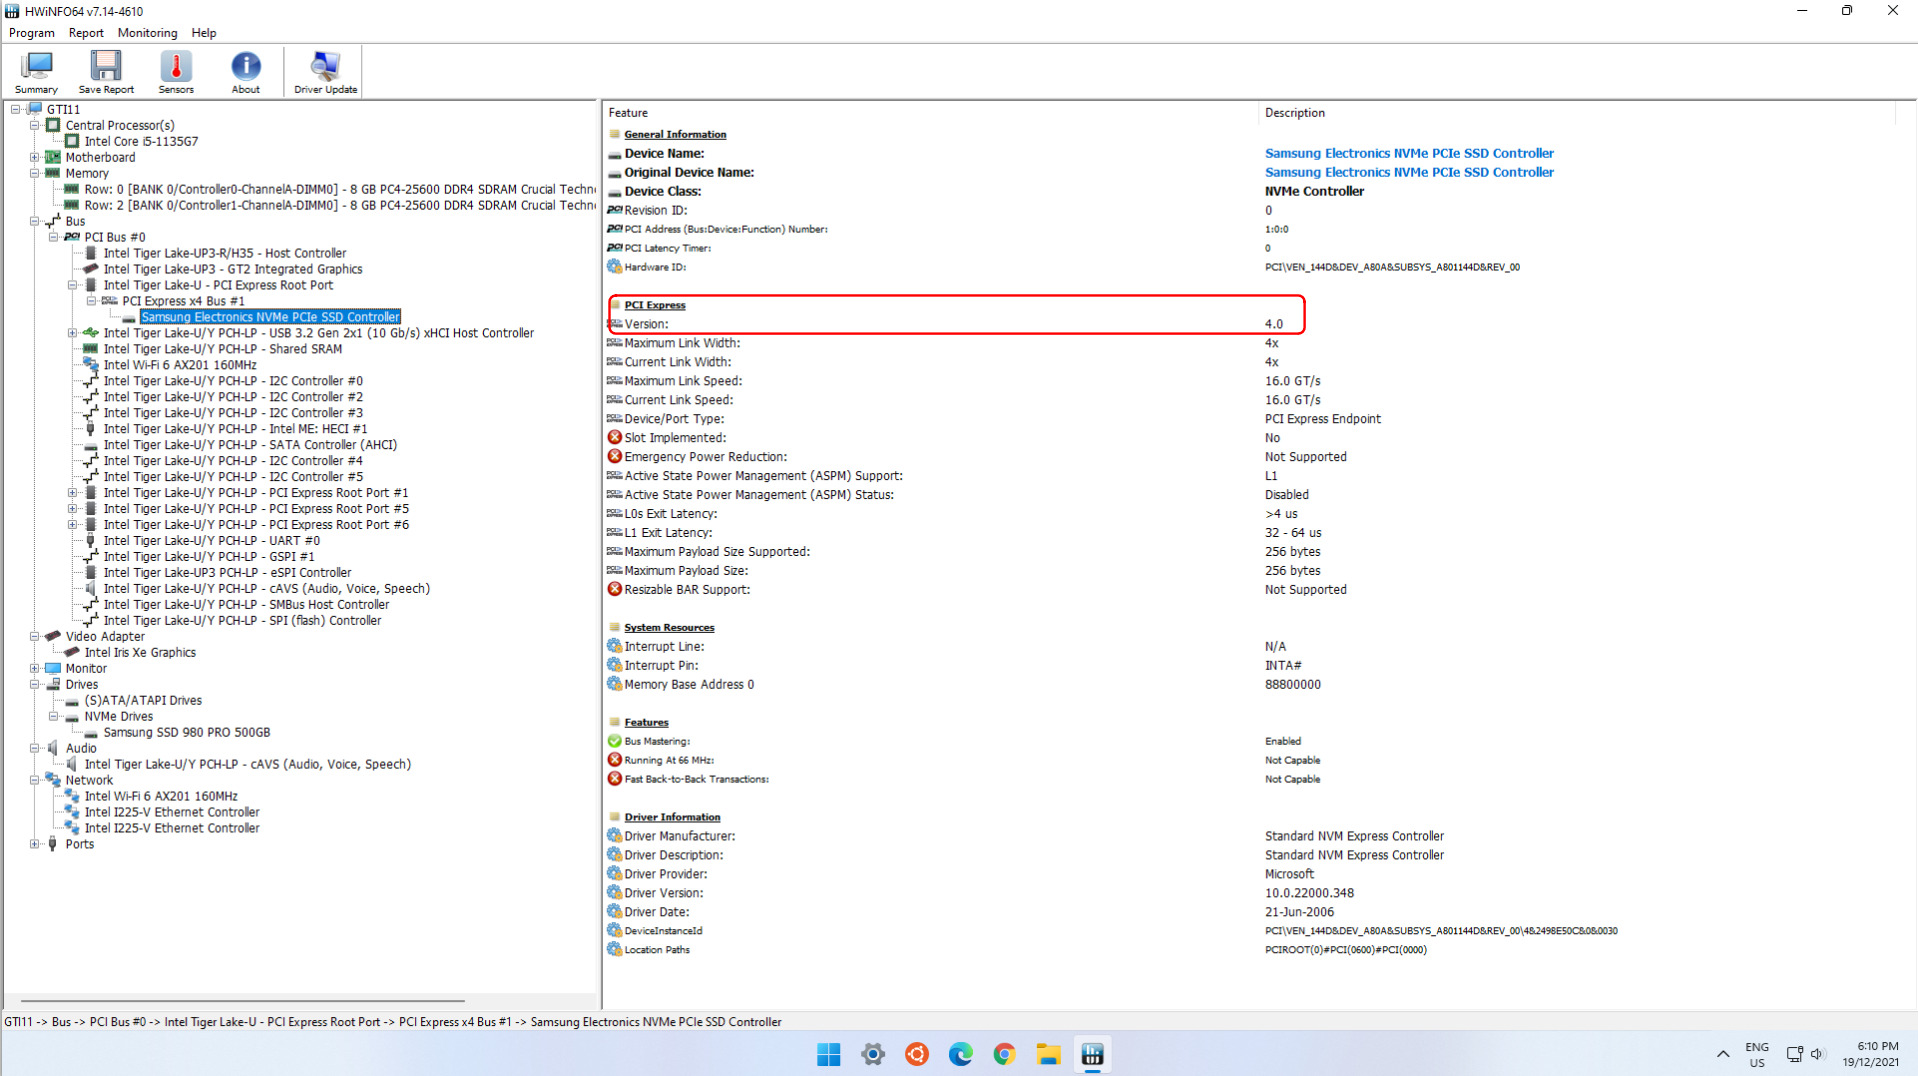Click tree panel horizontal scrollbar
The width and height of the screenshot is (1918, 1076).
coord(242,1000)
